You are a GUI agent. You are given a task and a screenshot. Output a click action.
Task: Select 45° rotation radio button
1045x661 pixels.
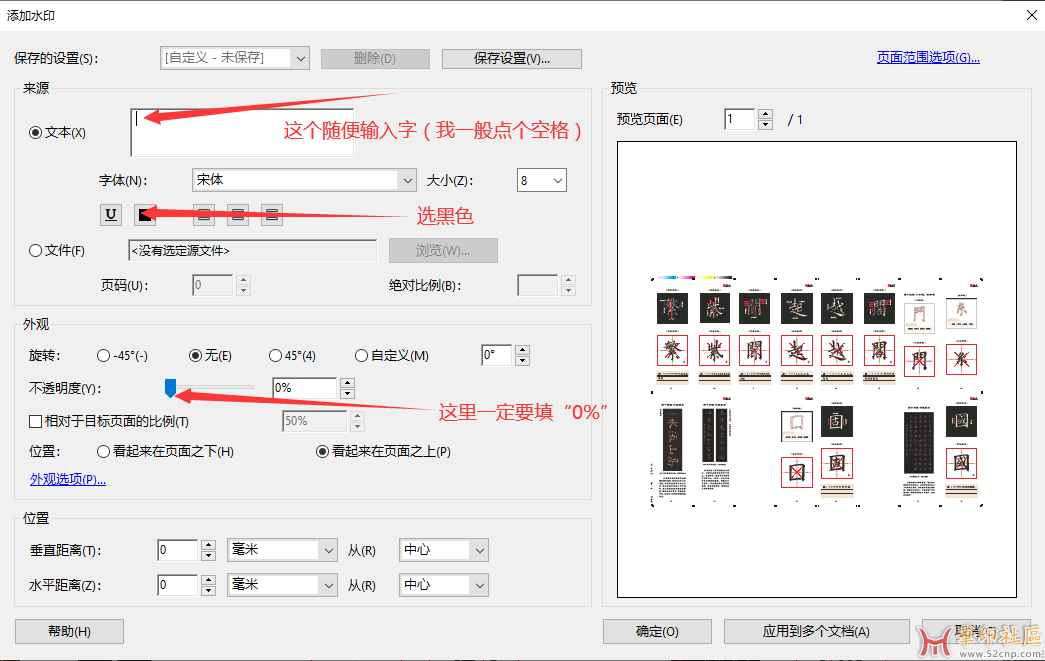tap(275, 356)
